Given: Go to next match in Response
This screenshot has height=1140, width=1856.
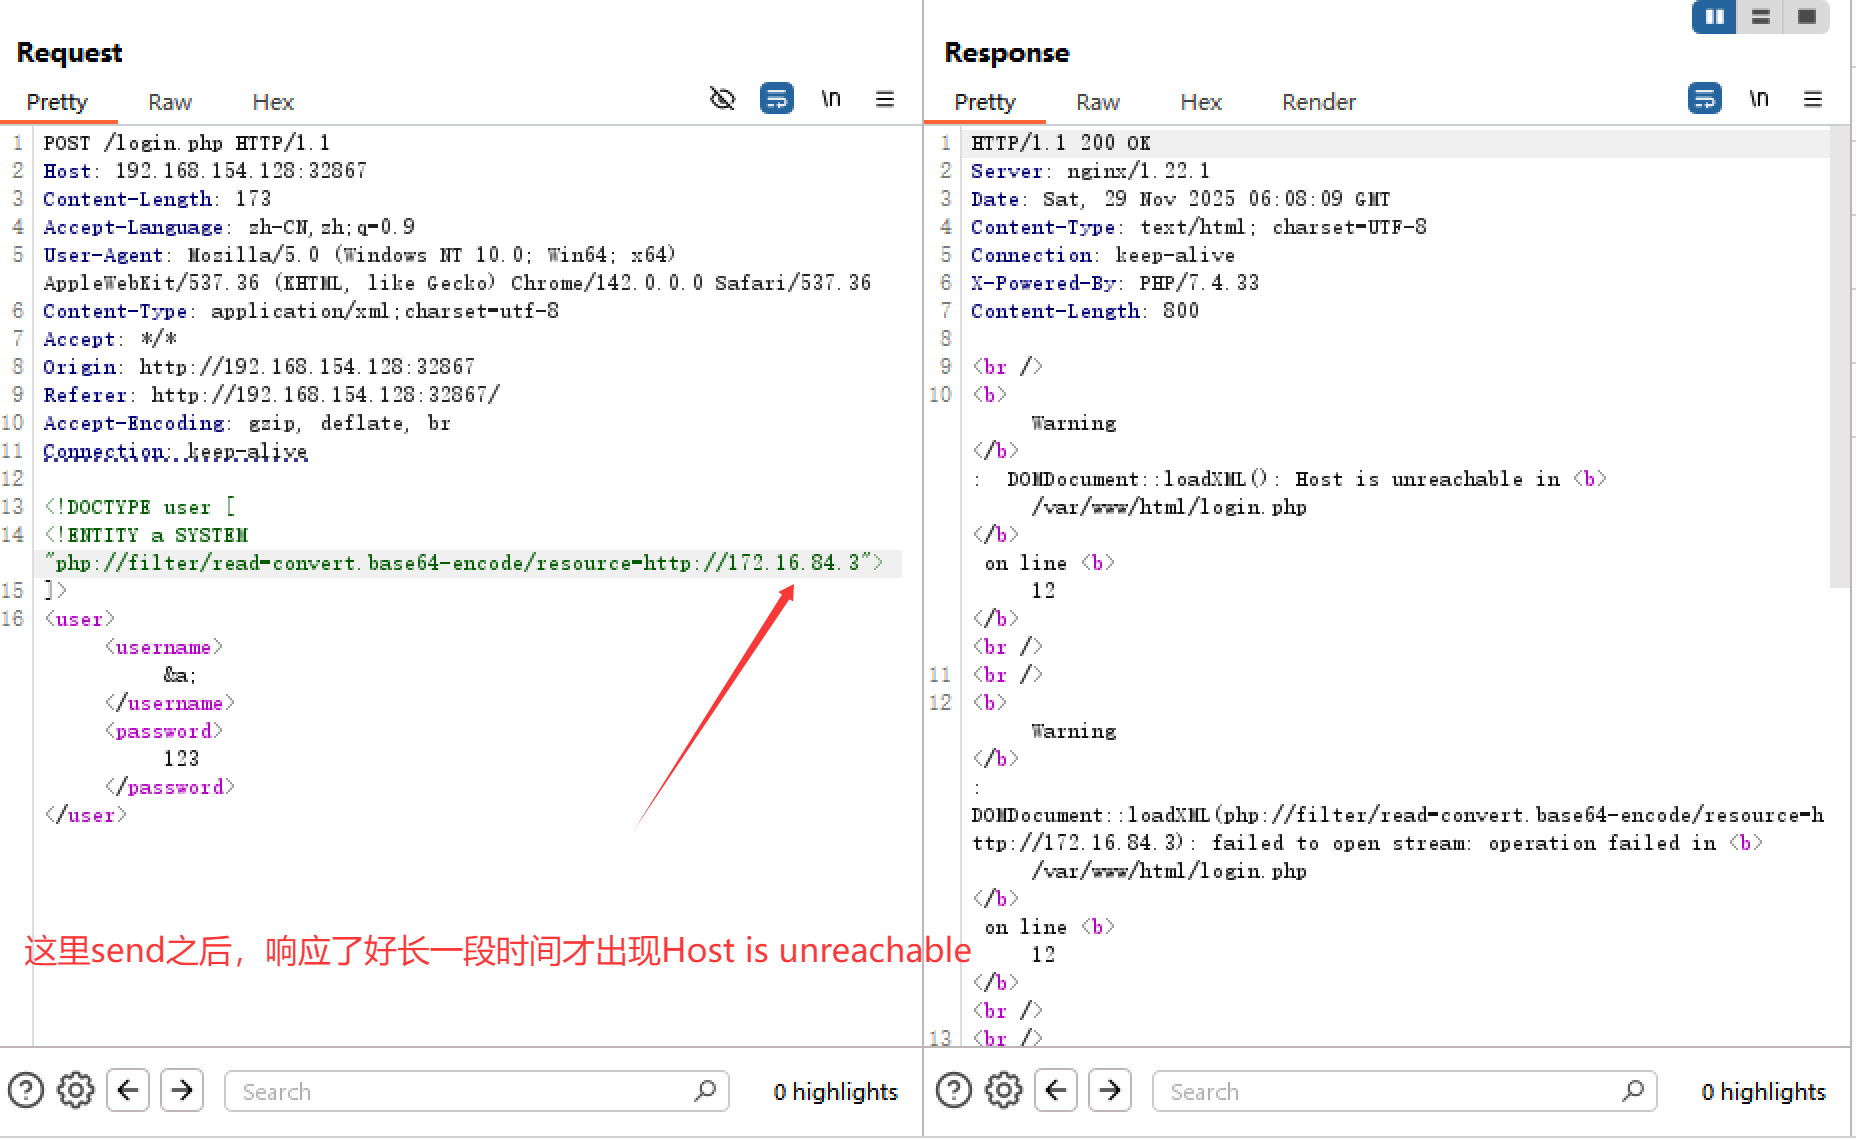Looking at the screenshot, I should [1110, 1090].
